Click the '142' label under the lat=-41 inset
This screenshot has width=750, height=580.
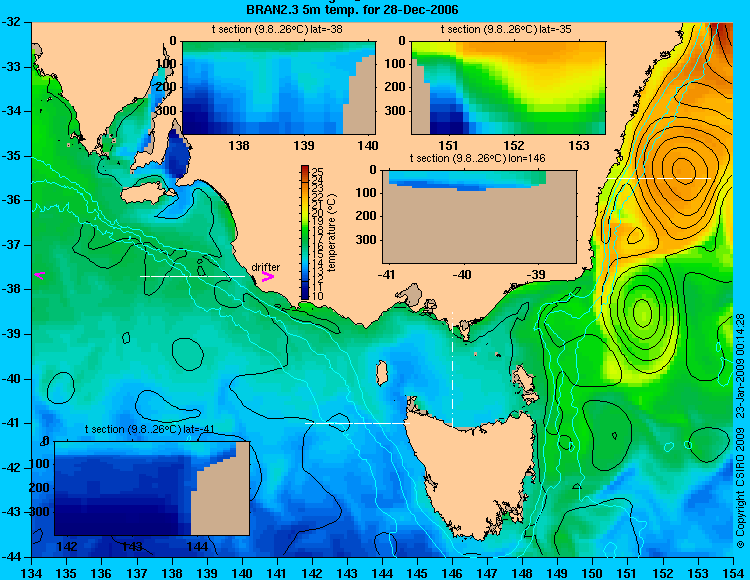[x=67, y=546]
